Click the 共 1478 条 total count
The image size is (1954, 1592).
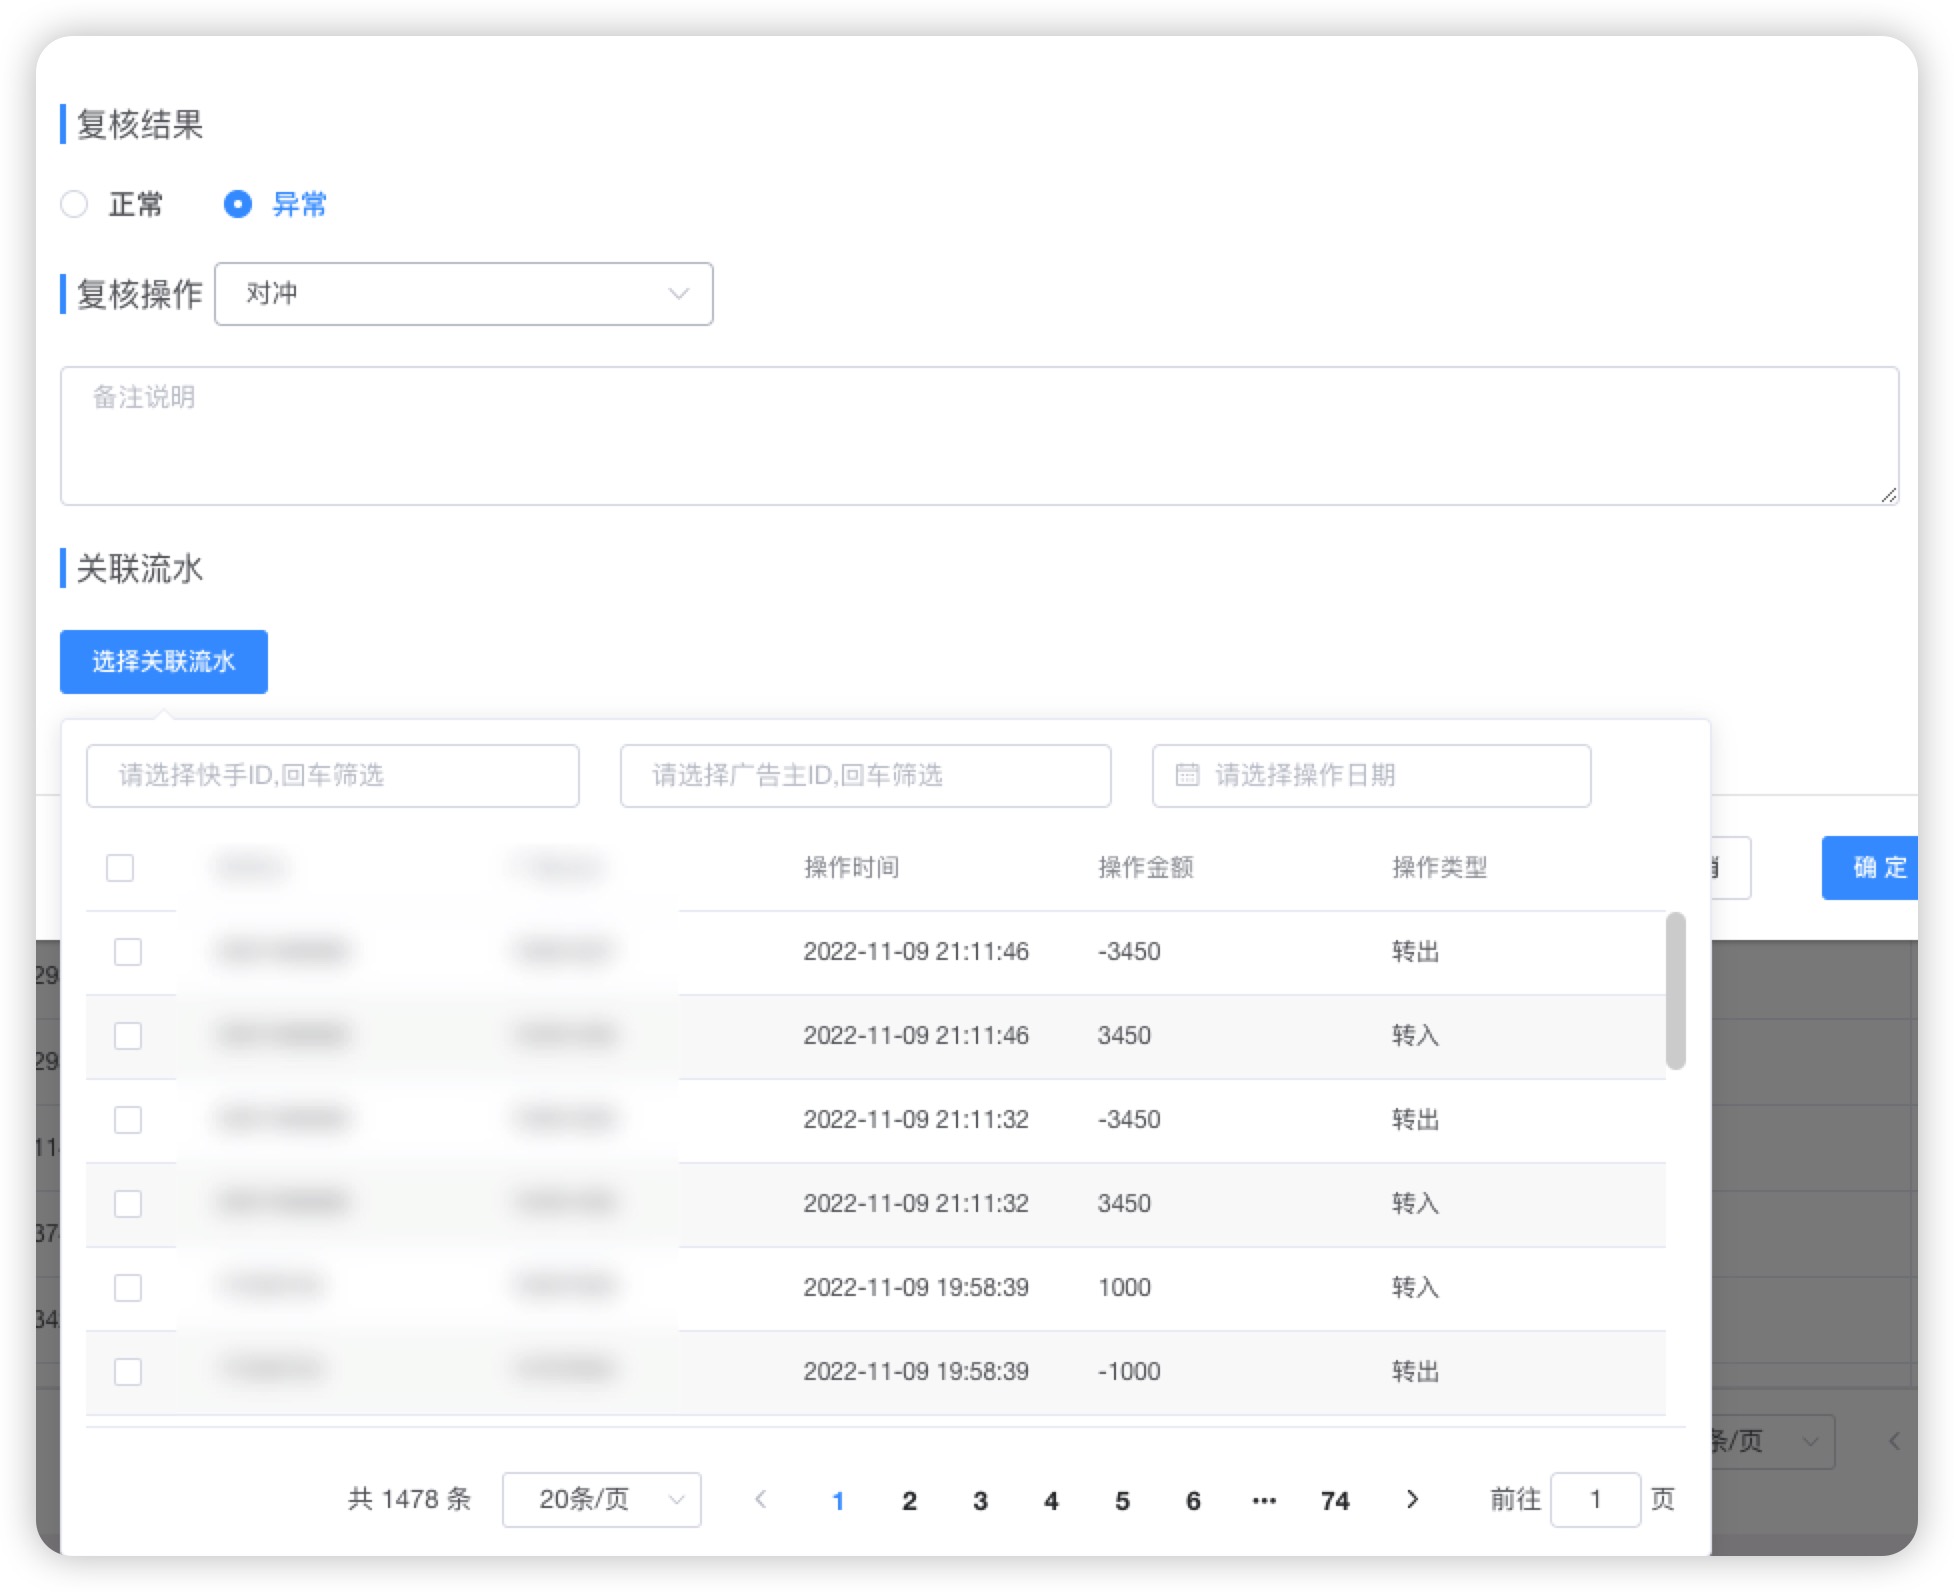point(409,1499)
